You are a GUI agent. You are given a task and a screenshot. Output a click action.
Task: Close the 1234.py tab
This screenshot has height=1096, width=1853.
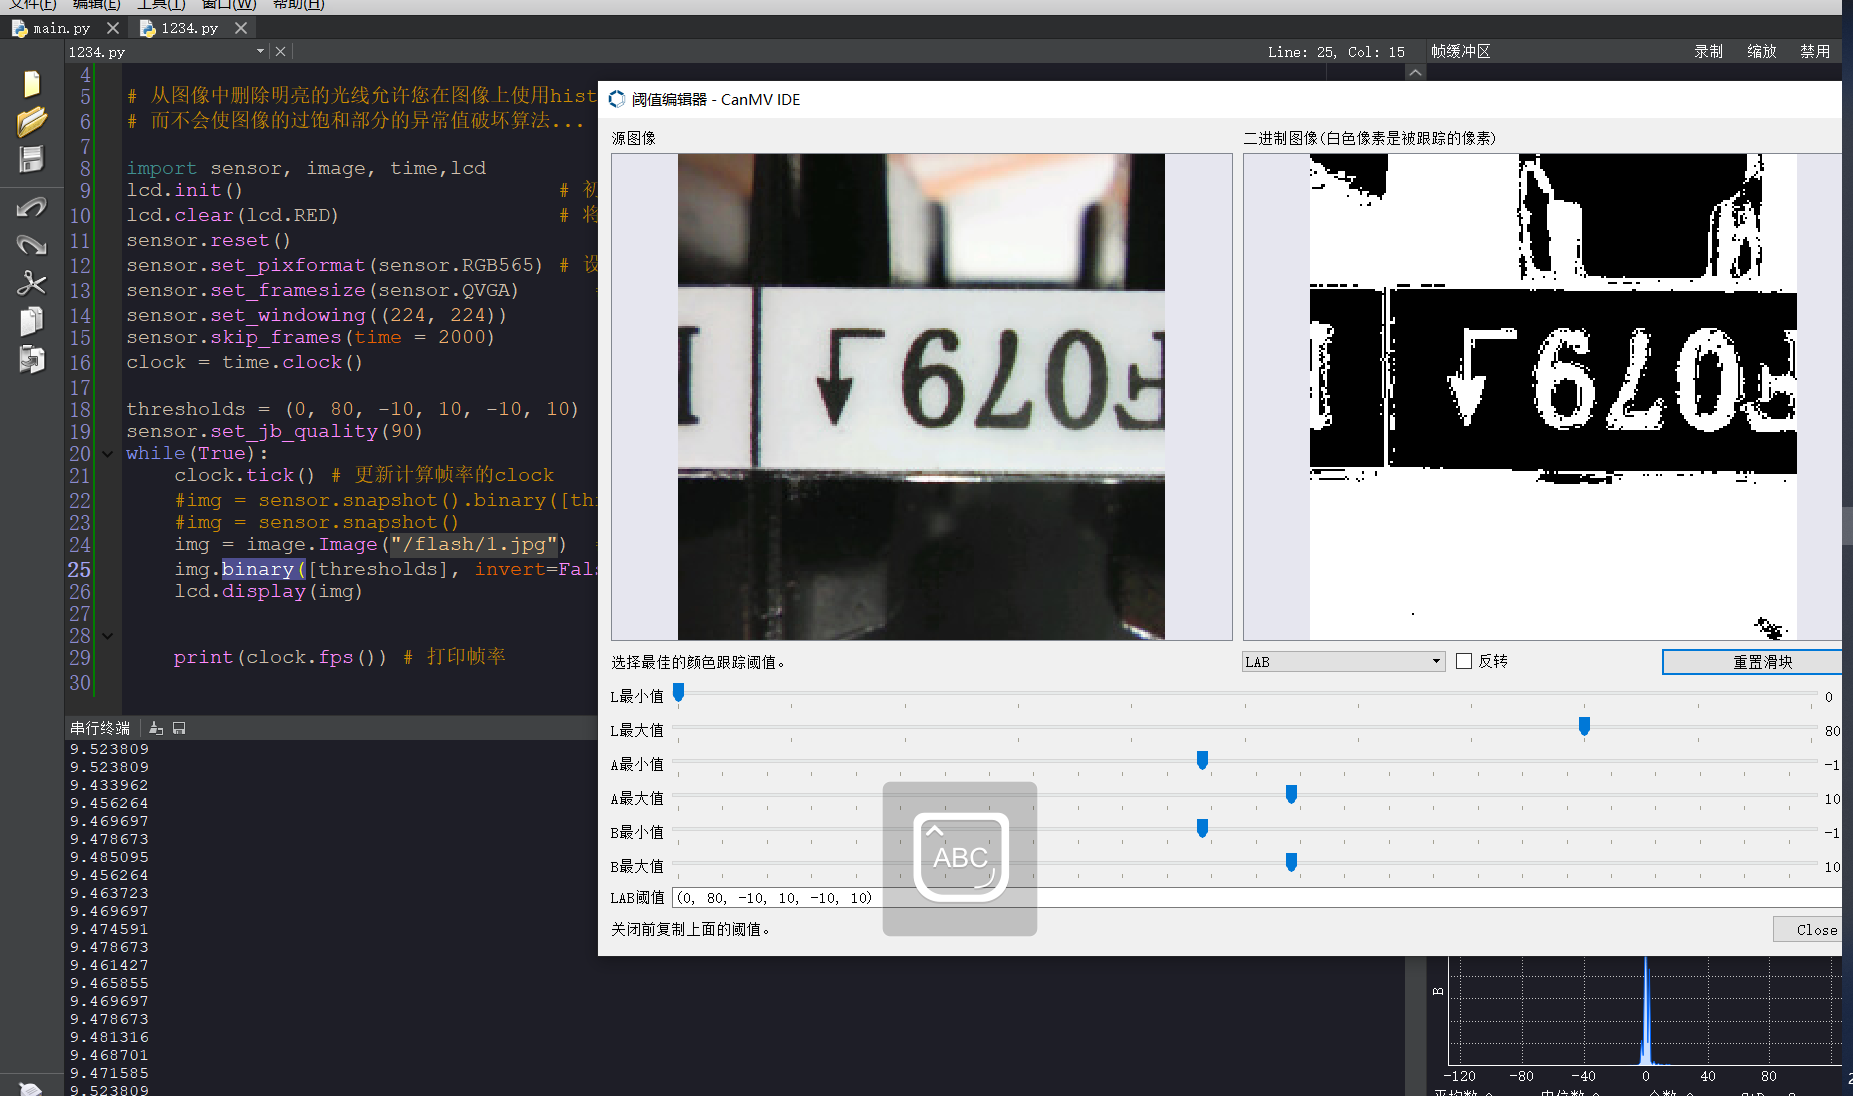pyautogui.click(x=241, y=28)
